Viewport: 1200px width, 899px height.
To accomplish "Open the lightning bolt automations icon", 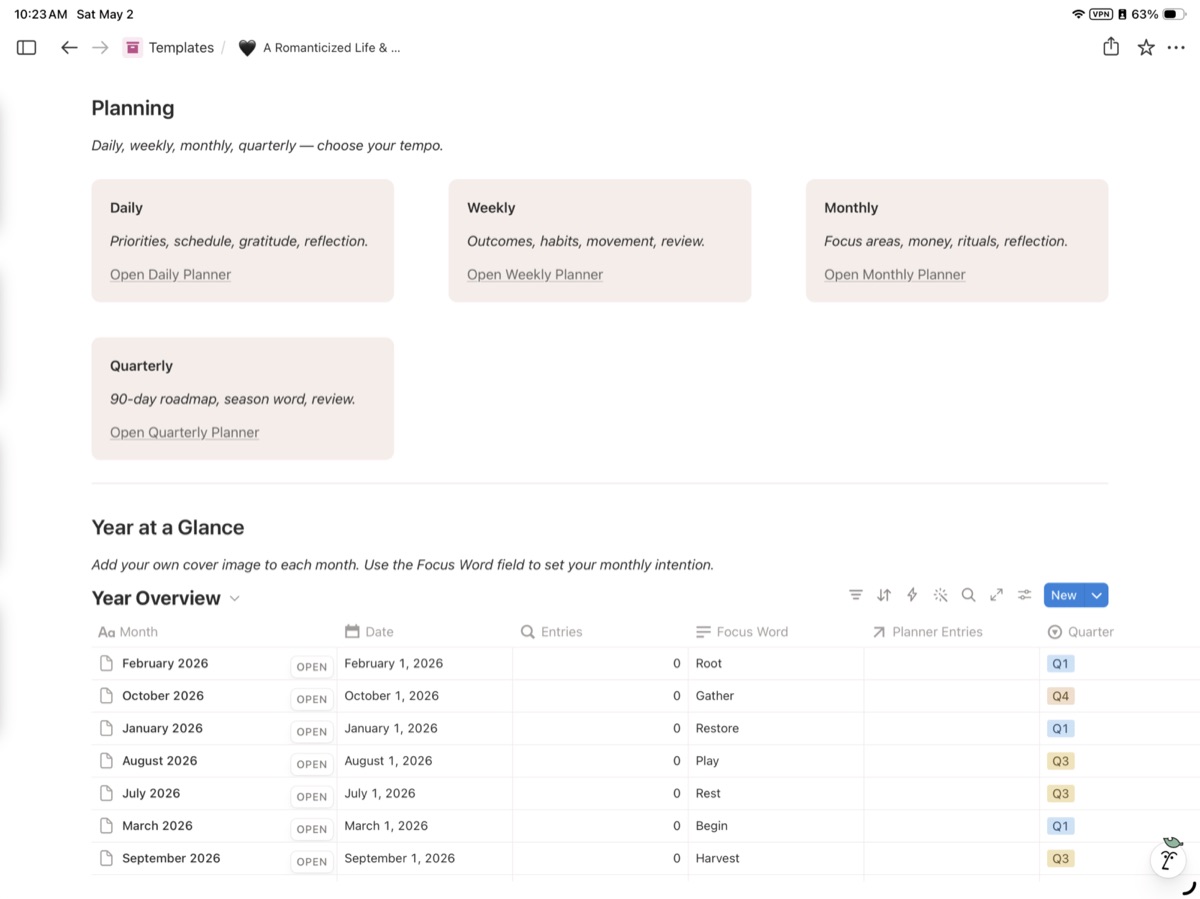I will click(912, 595).
